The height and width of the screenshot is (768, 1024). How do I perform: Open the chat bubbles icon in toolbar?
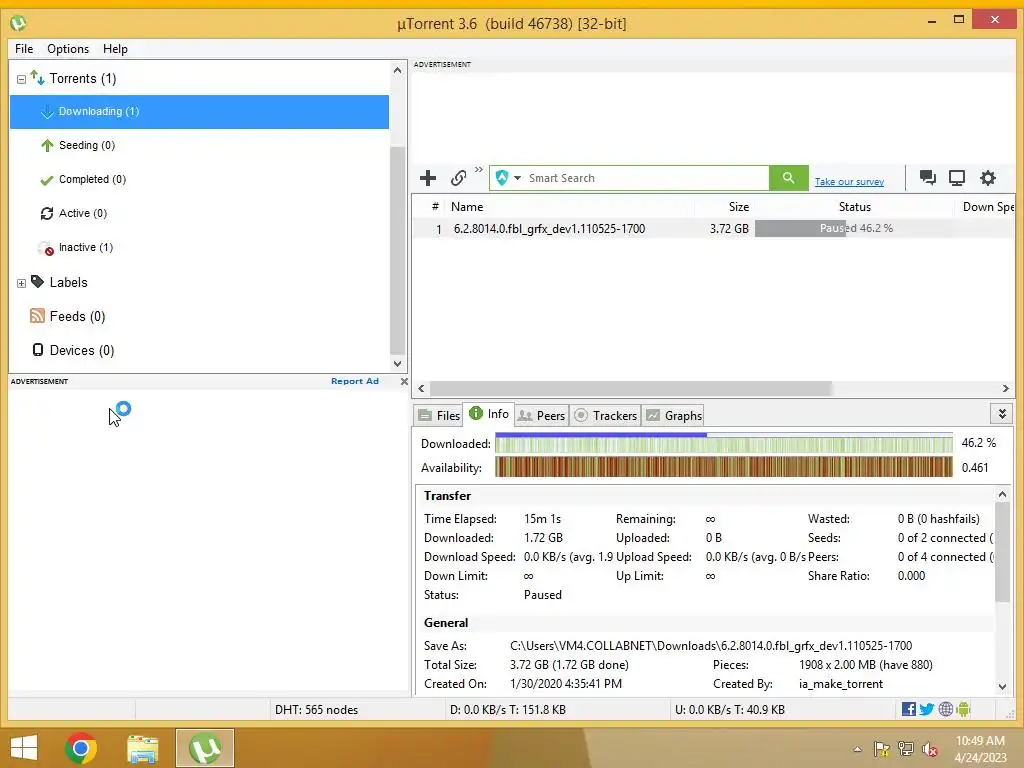point(927,178)
